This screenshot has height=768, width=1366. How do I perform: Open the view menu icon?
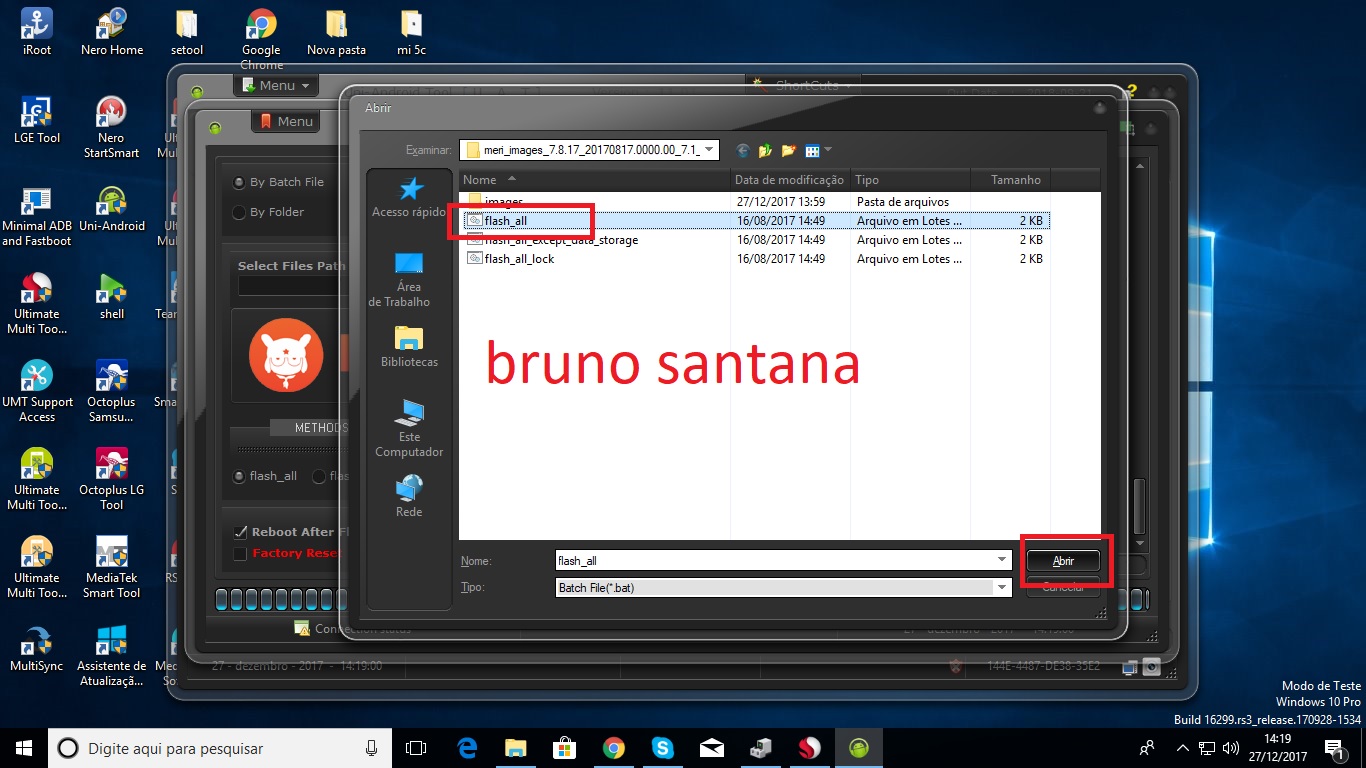click(812, 151)
